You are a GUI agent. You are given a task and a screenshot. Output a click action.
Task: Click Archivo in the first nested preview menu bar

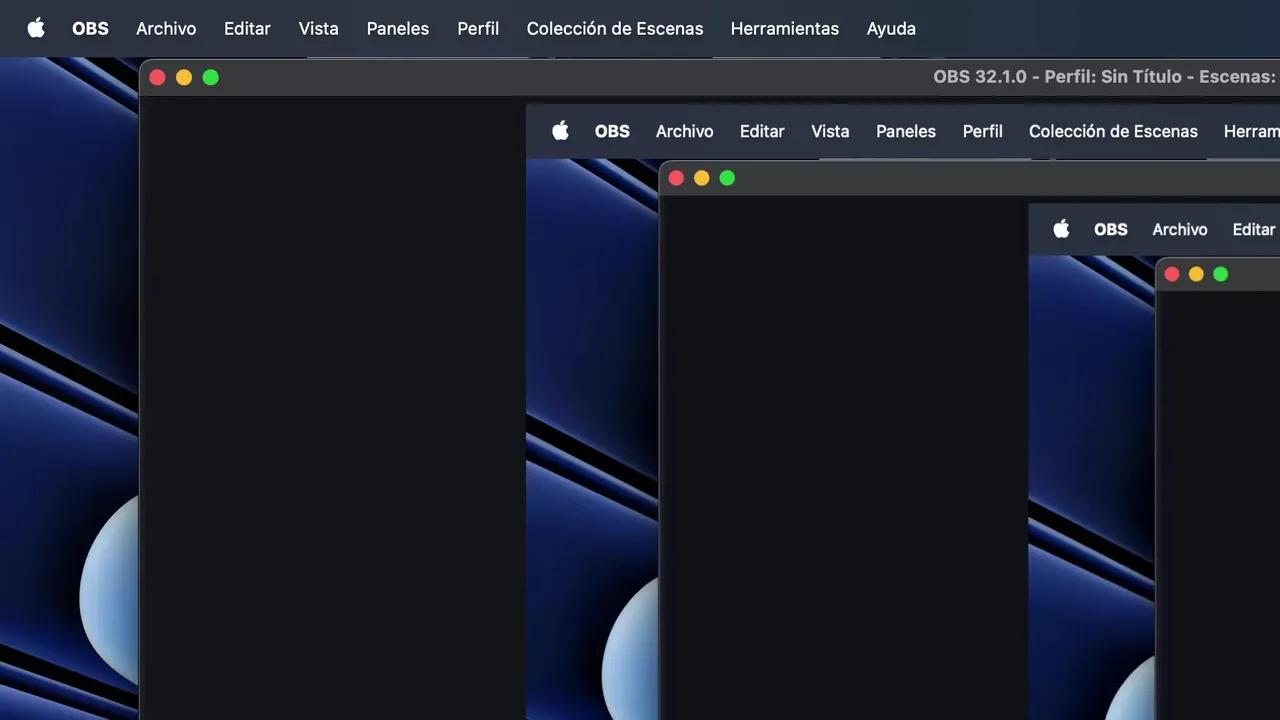[685, 131]
